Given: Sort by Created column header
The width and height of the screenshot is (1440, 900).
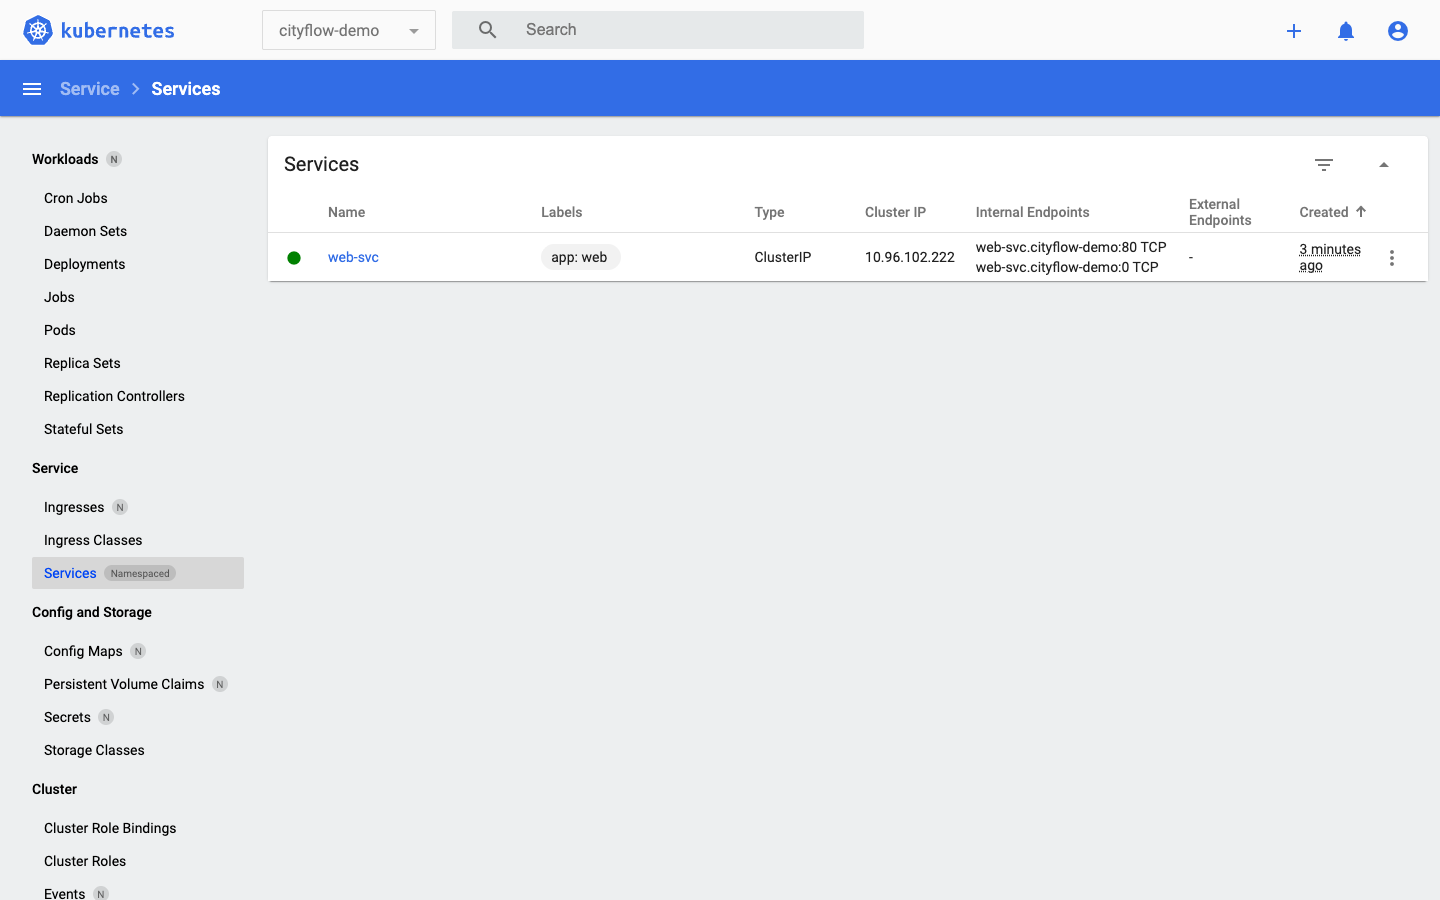Looking at the screenshot, I should click(1324, 212).
